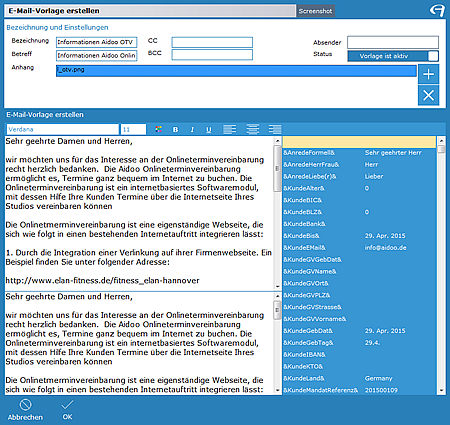Screen dimensions: 450x425
Task: Select the &KundeGVPLZ& placeholder
Action: coord(307,295)
